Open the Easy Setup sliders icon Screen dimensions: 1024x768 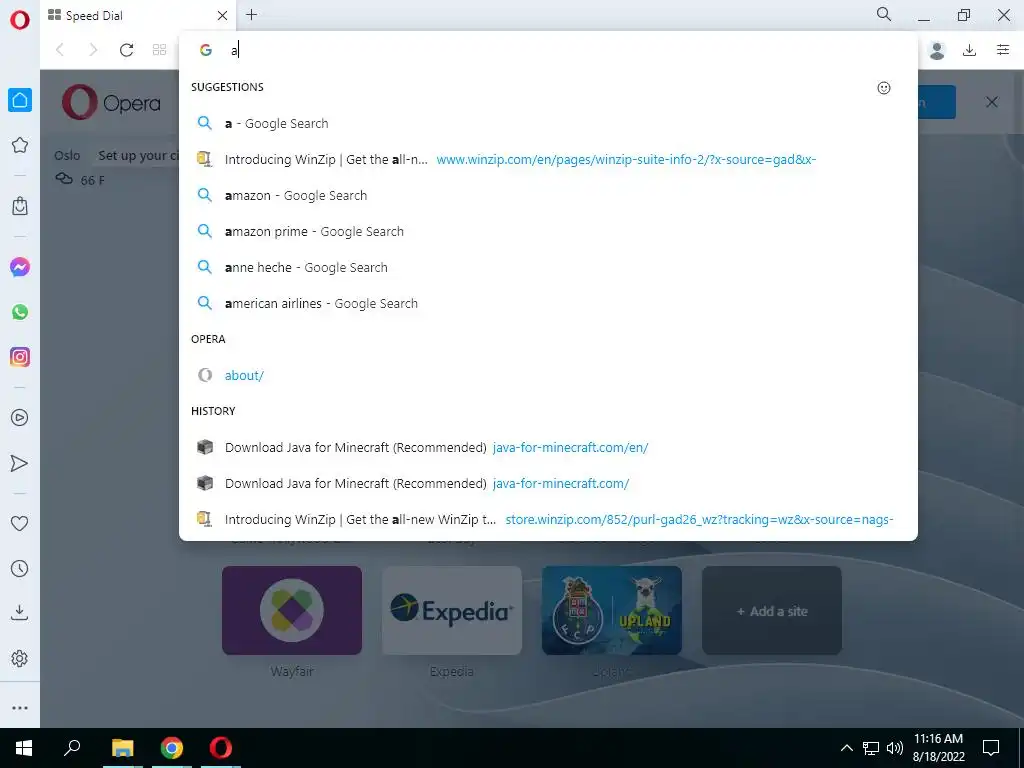pyautogui.click(x=1003, y=50)
